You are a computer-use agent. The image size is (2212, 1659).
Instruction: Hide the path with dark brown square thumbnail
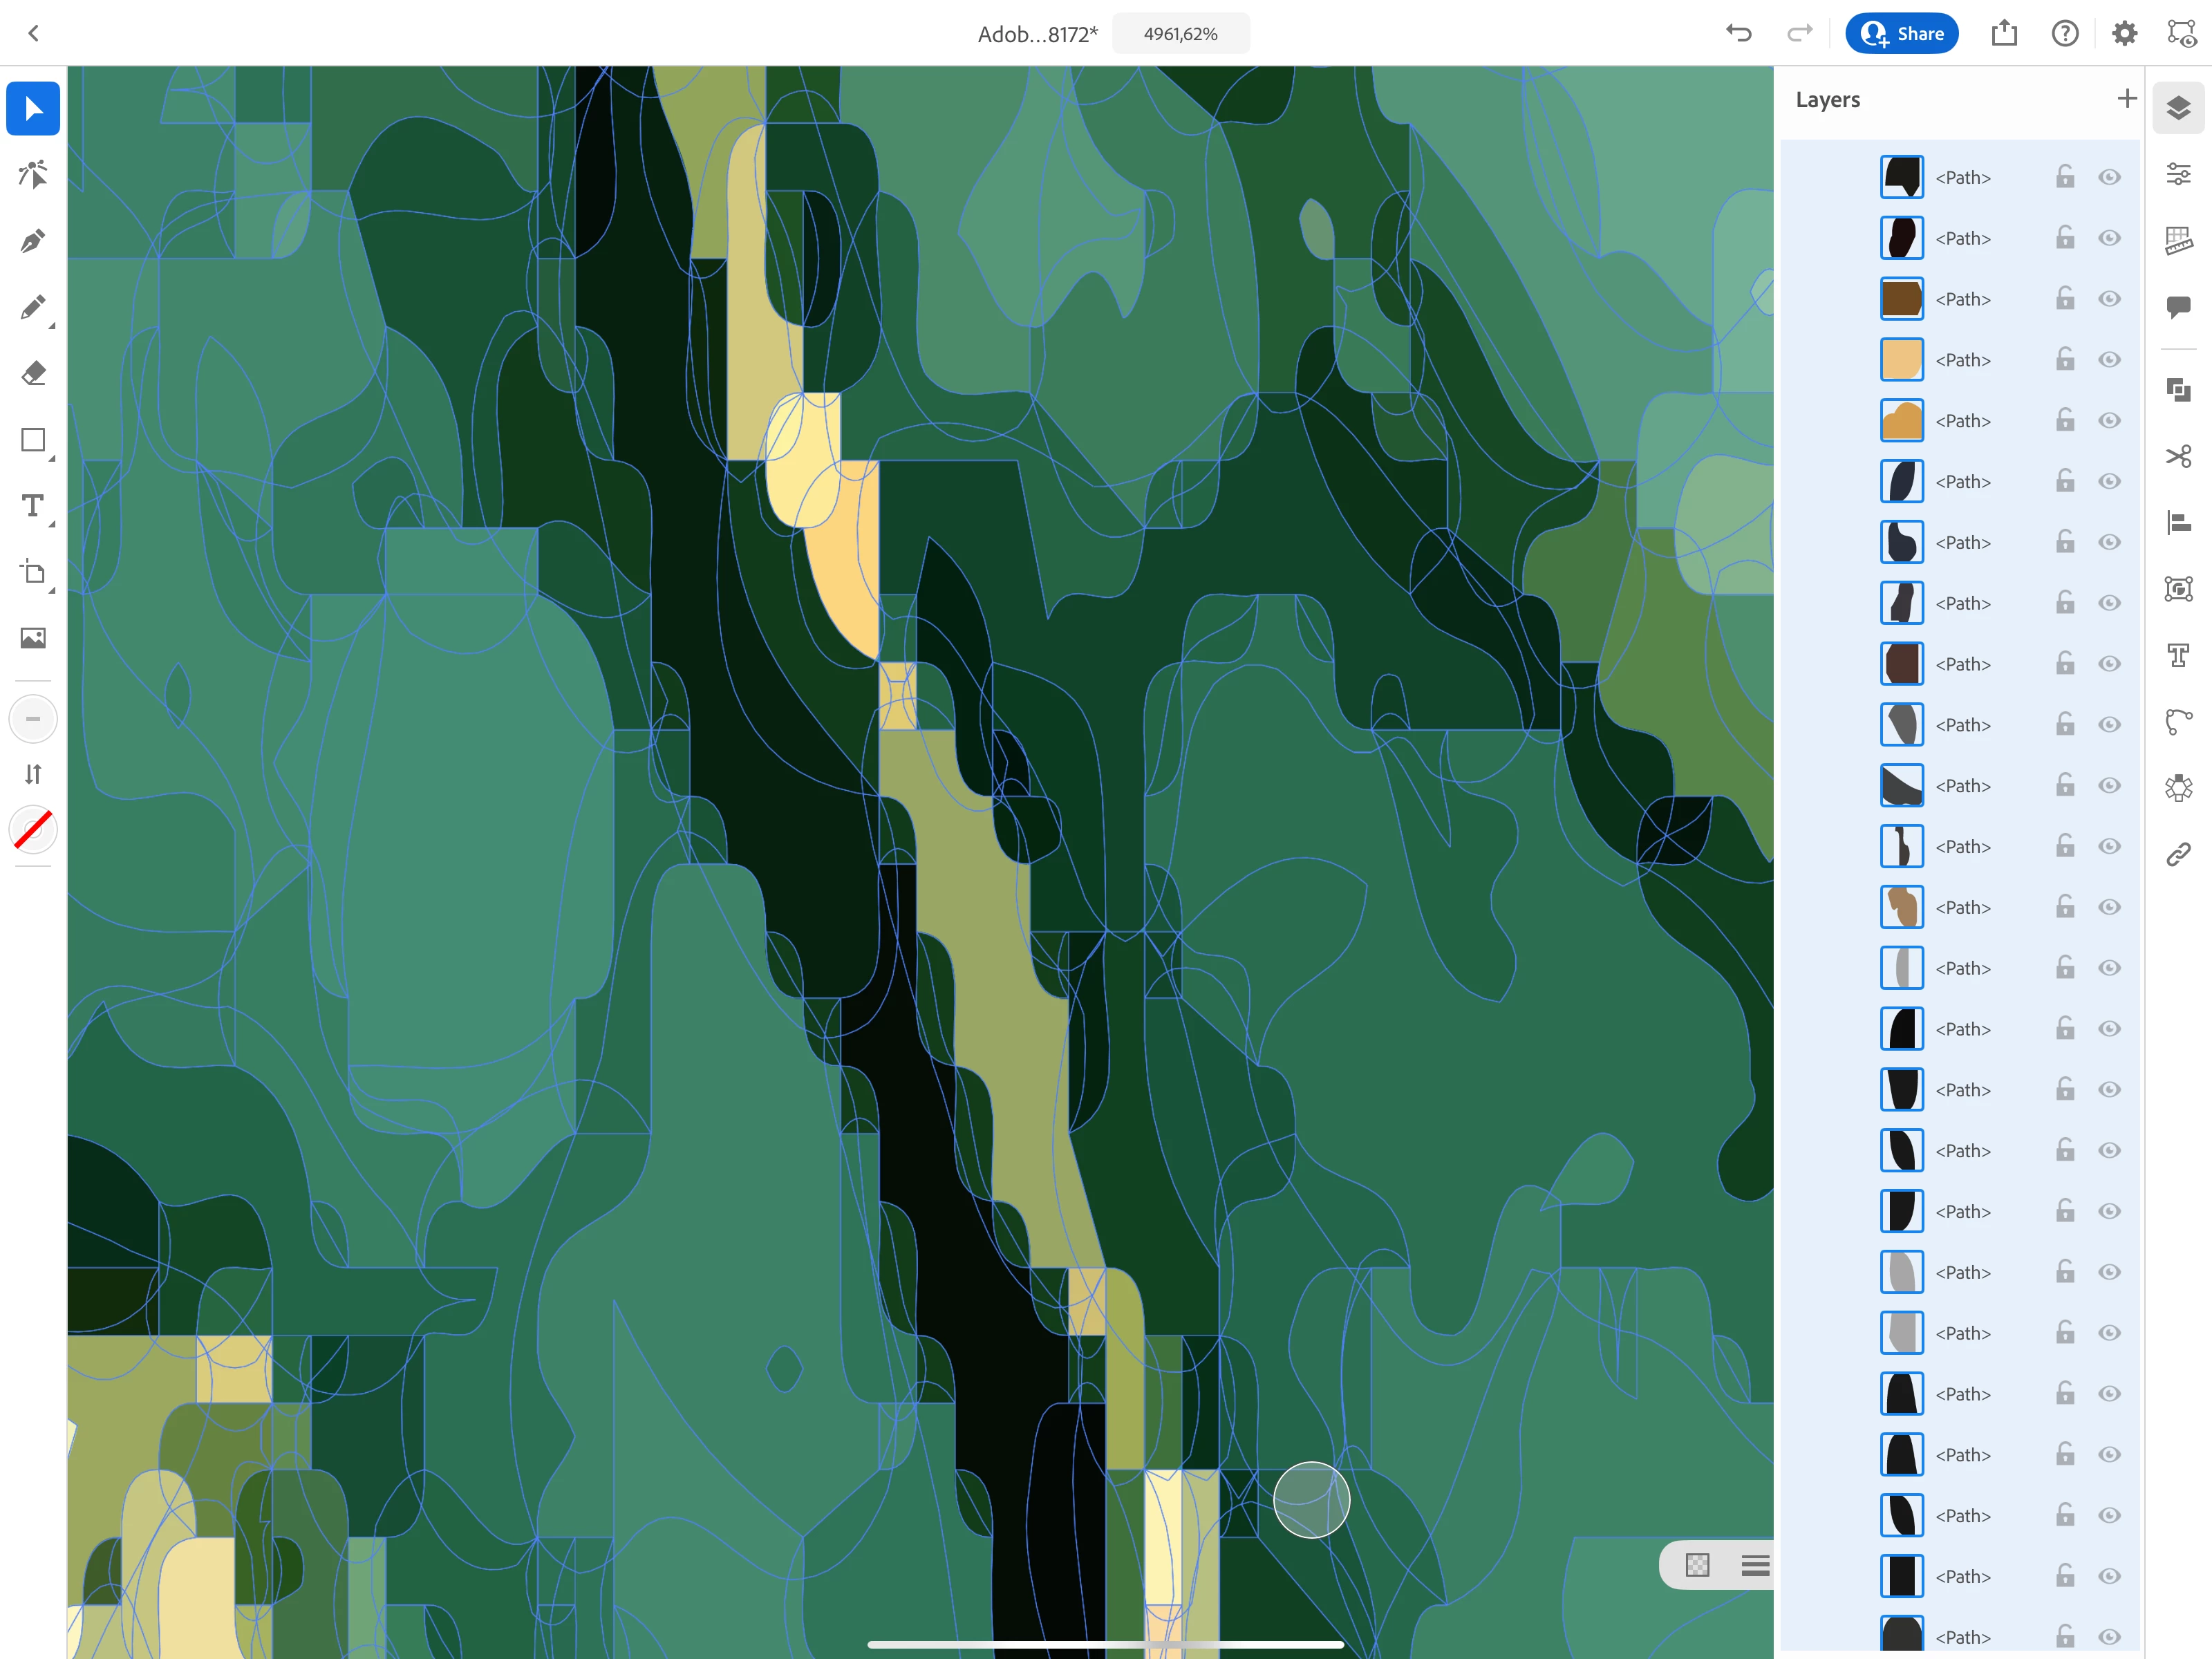pyautogui.click(x=2110, y=299)
